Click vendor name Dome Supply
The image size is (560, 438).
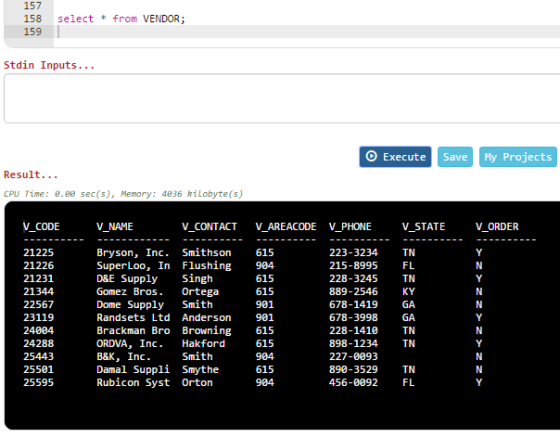pos(130,304)
